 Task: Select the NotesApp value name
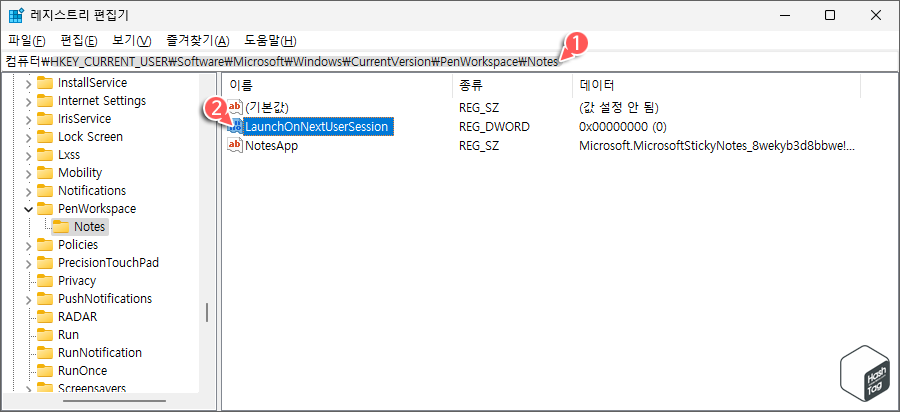click(x=271, y=146)
